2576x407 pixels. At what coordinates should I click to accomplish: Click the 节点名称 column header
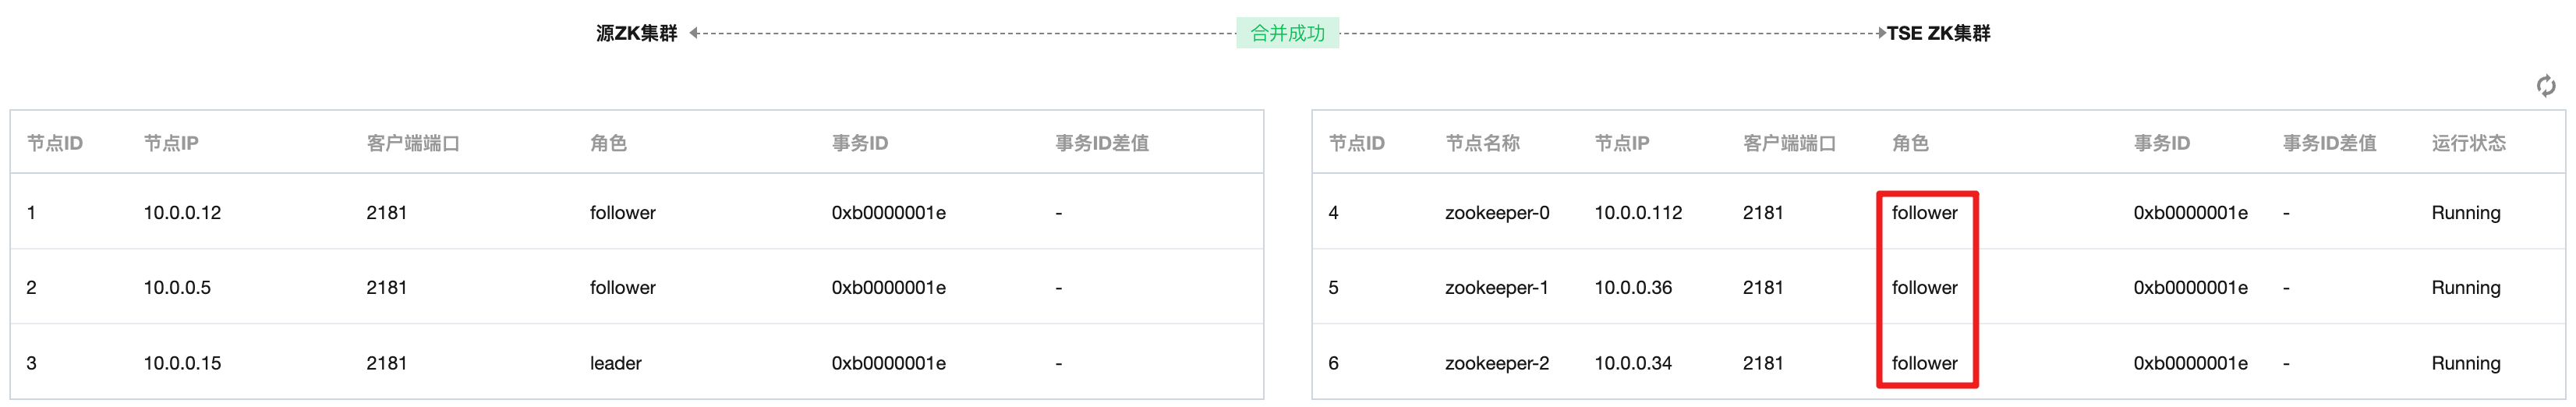[x=1482, y=143]
